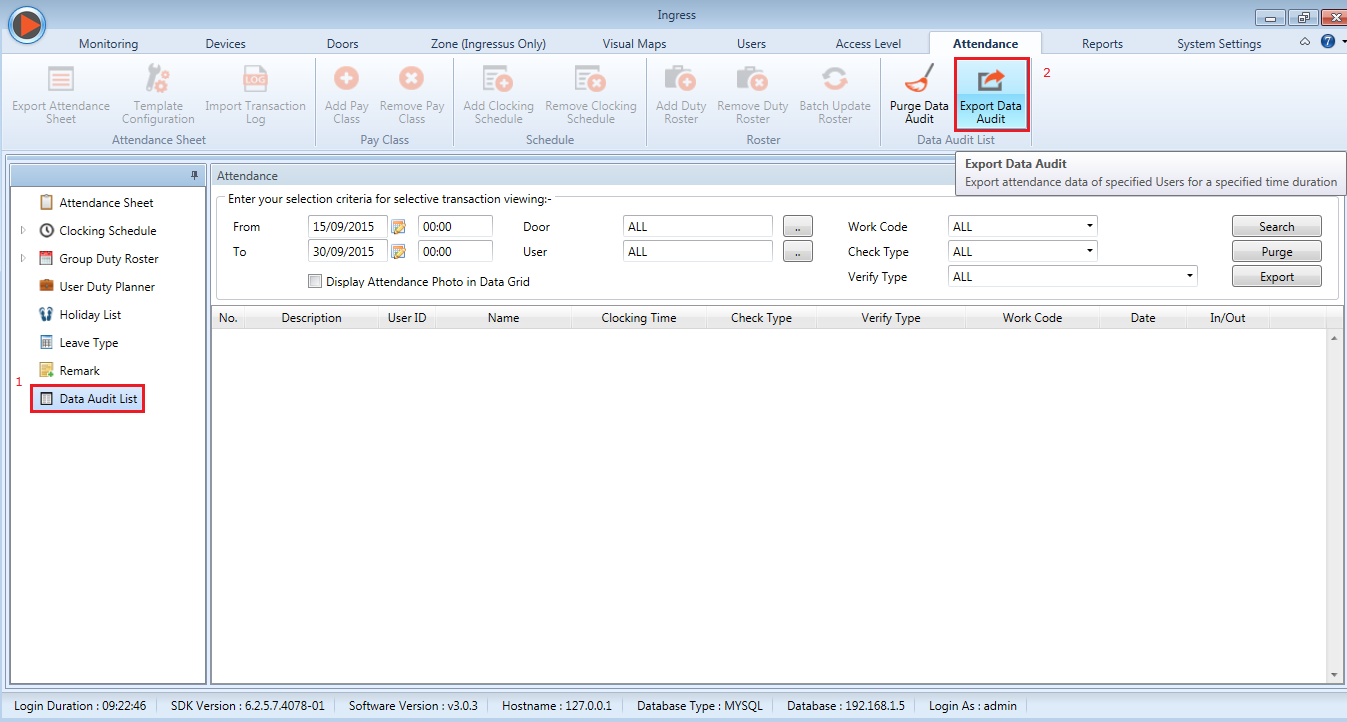Open calendar picker for From date
This screenshot has height=722, width=1347.
pyautogui.click(x=398, y=227)
